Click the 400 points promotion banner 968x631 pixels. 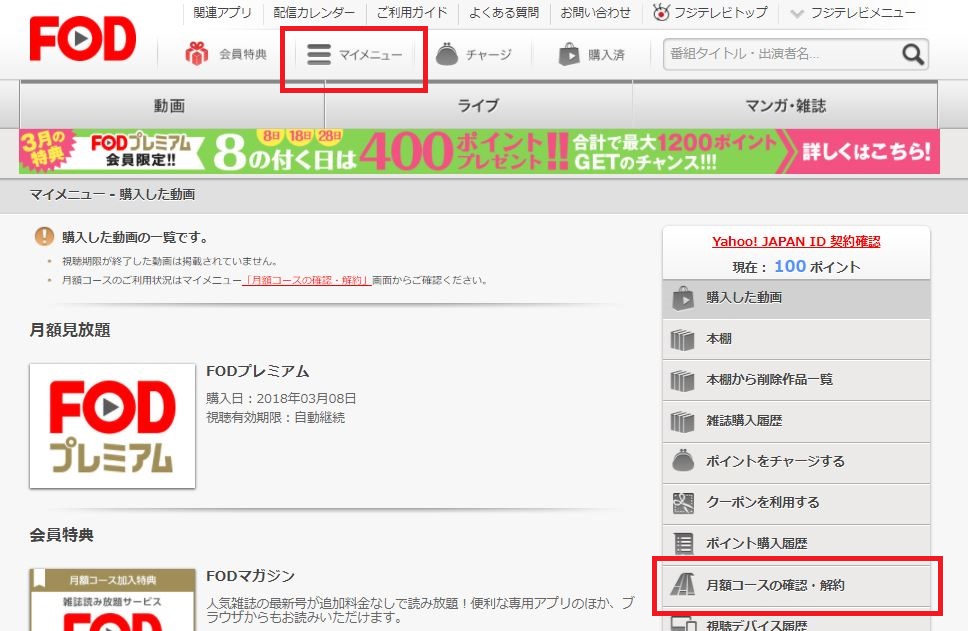coord(480,151)
